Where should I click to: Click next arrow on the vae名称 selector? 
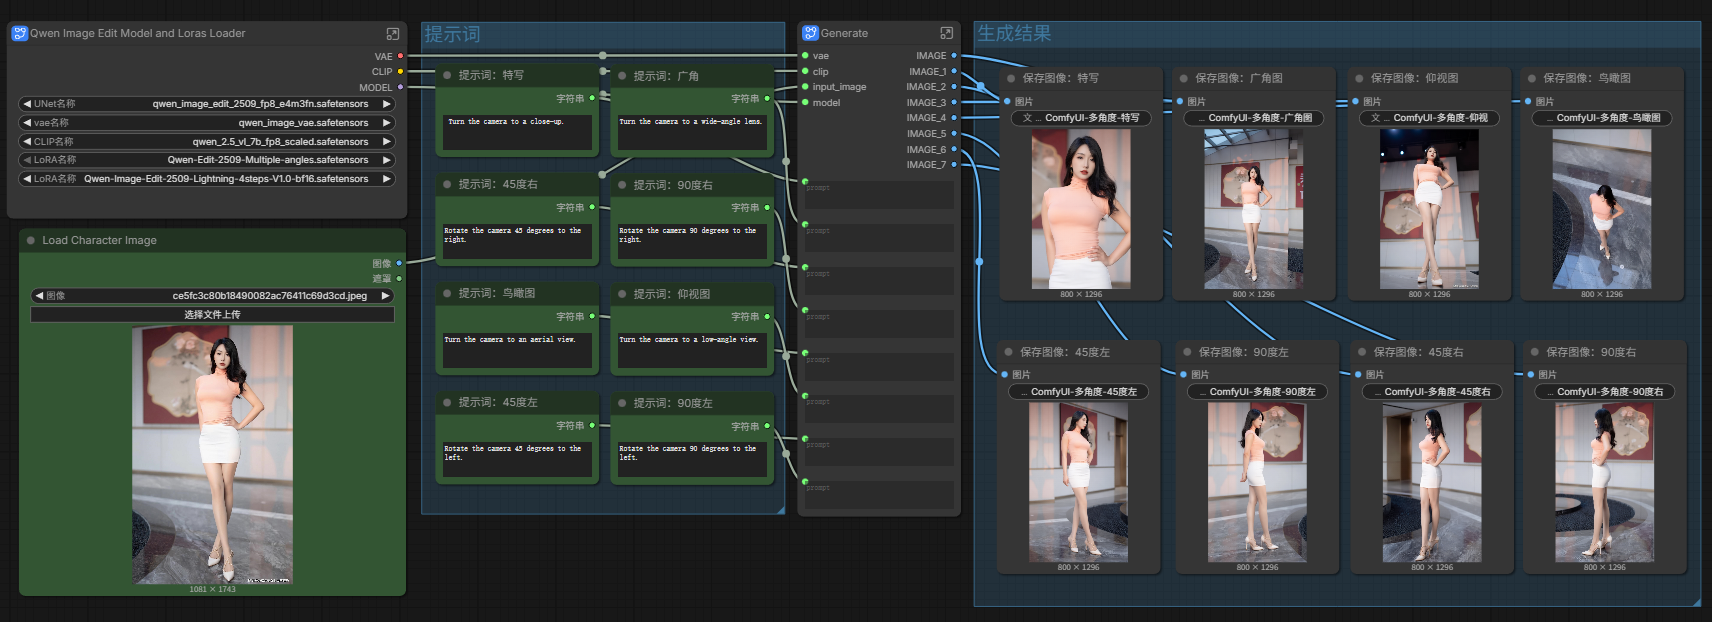pos(386,123)
